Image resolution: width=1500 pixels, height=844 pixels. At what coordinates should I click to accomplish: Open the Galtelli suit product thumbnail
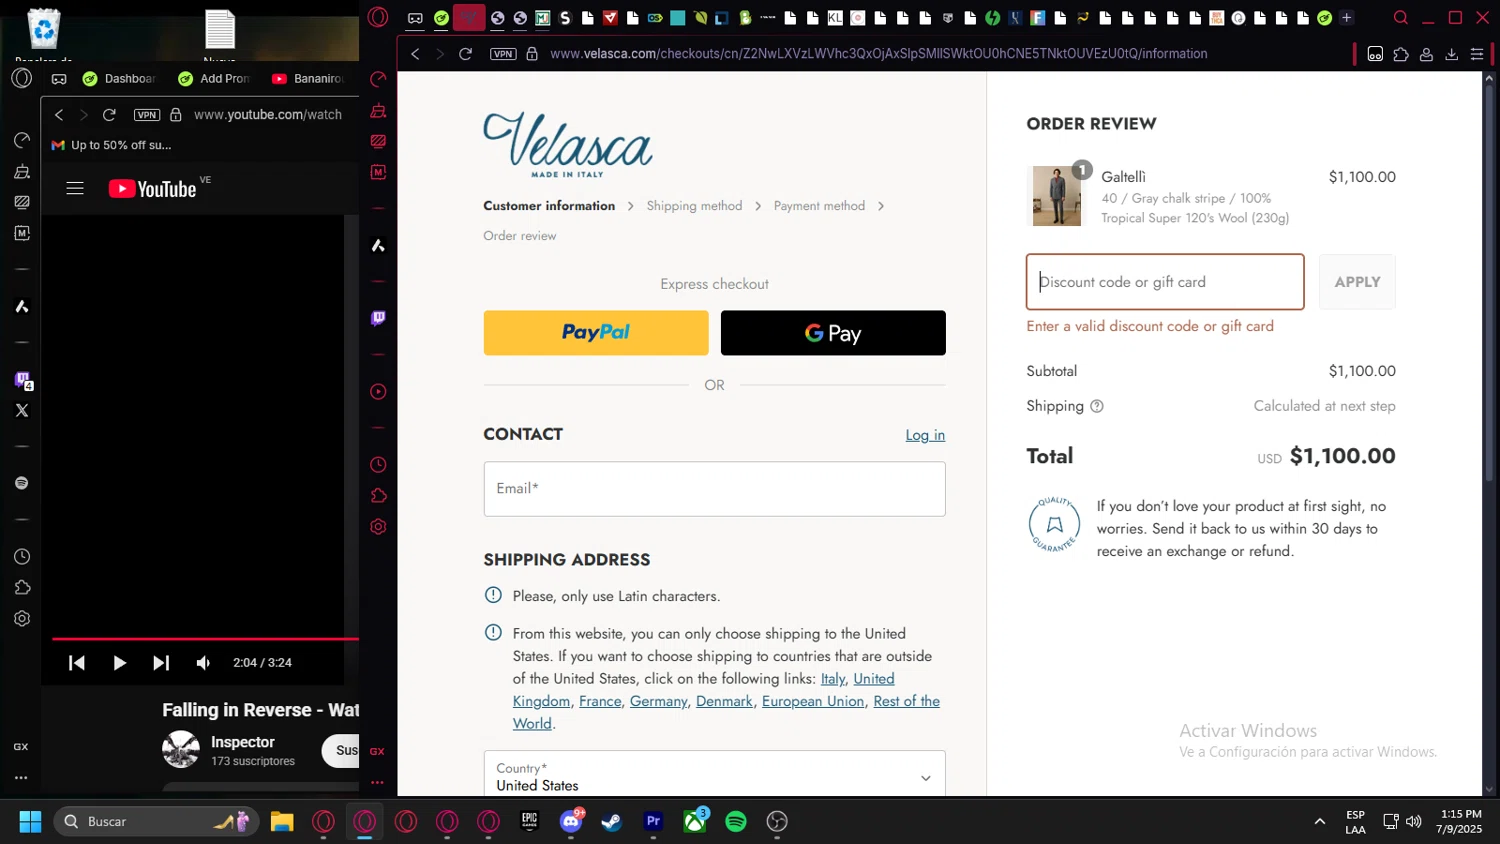[x=1056, y=196]
